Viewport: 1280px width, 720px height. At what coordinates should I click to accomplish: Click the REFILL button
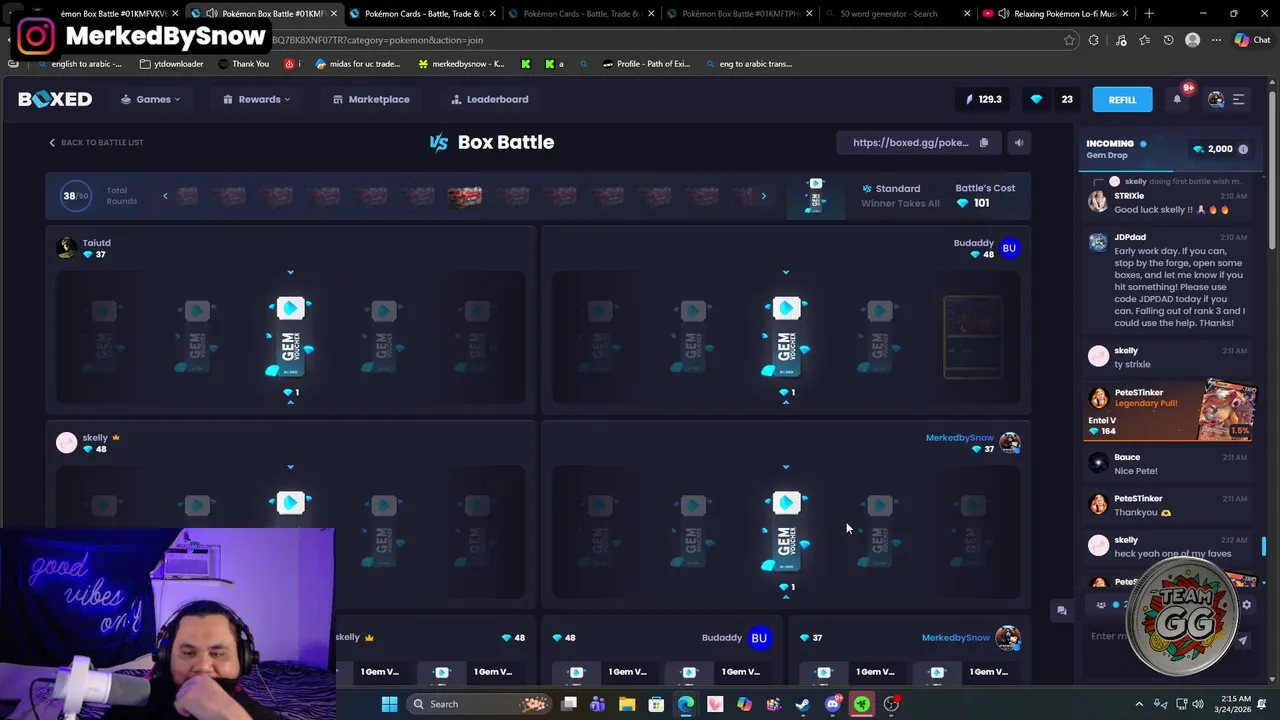1122,99
